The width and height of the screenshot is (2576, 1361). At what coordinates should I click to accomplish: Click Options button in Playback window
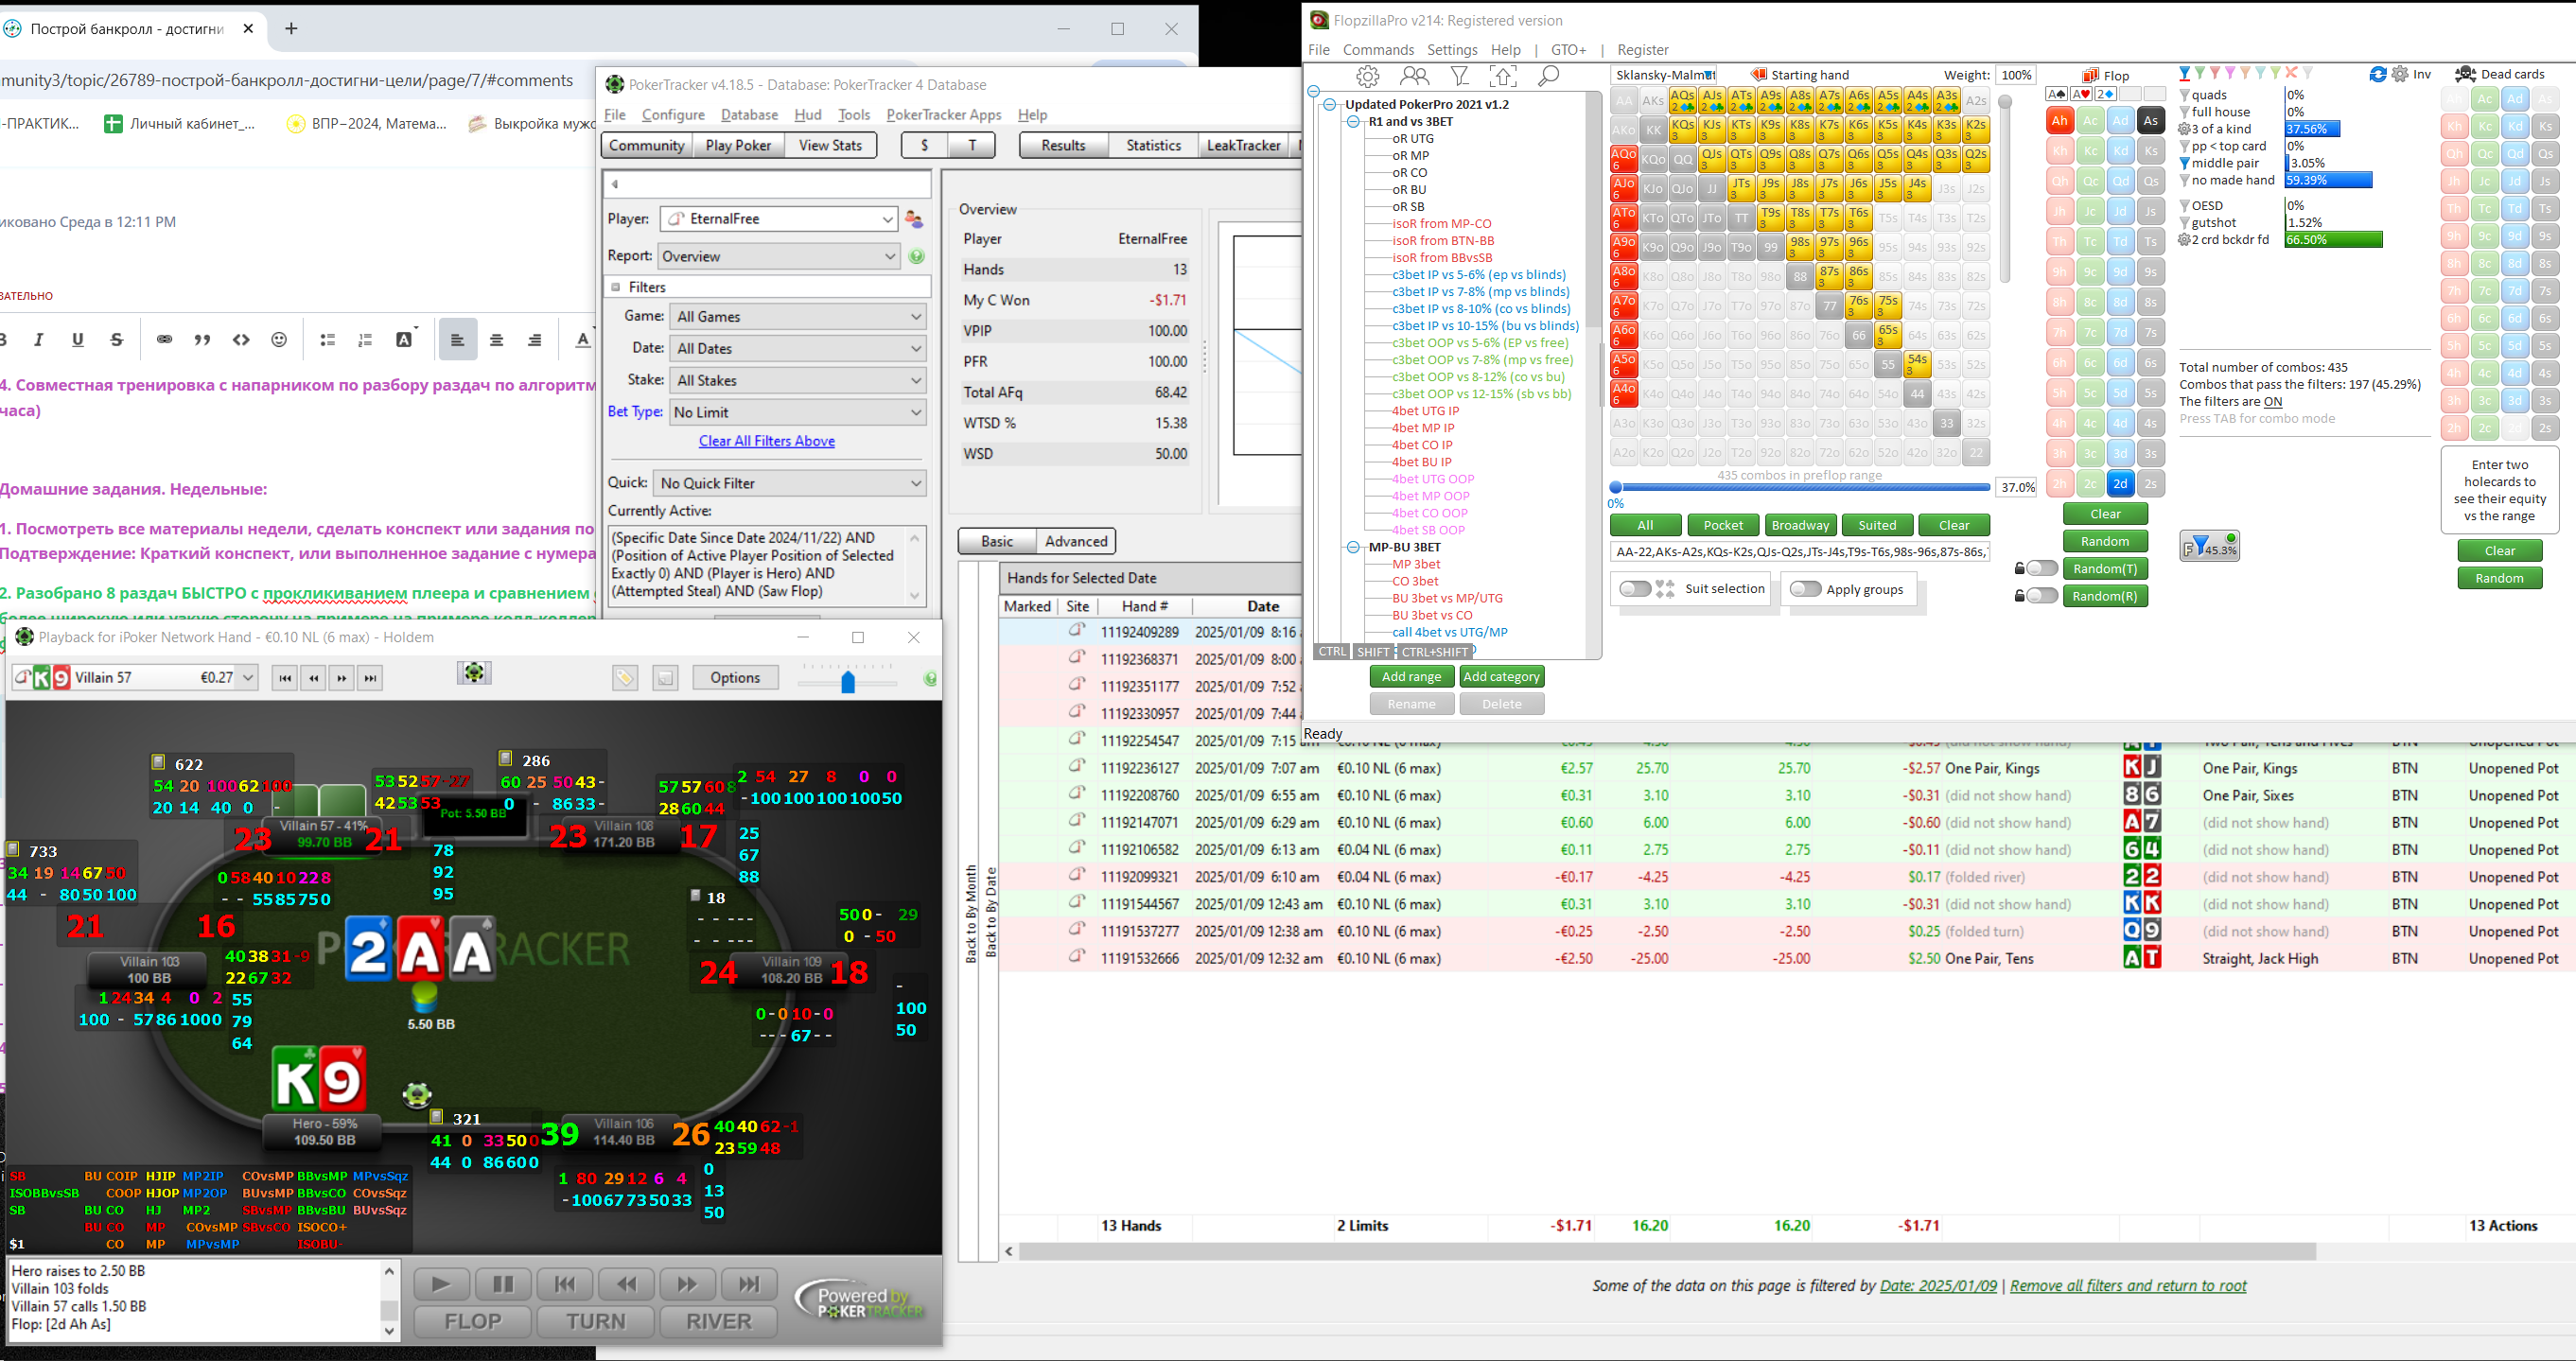click(x=735, y=678)
